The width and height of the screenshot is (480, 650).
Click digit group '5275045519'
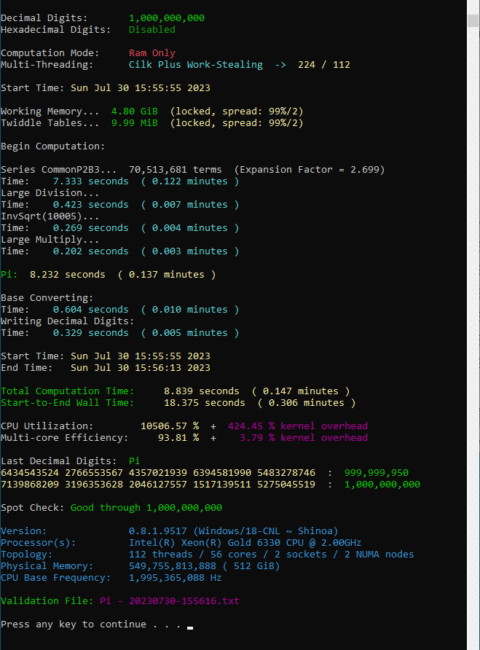tap(286, 484)
